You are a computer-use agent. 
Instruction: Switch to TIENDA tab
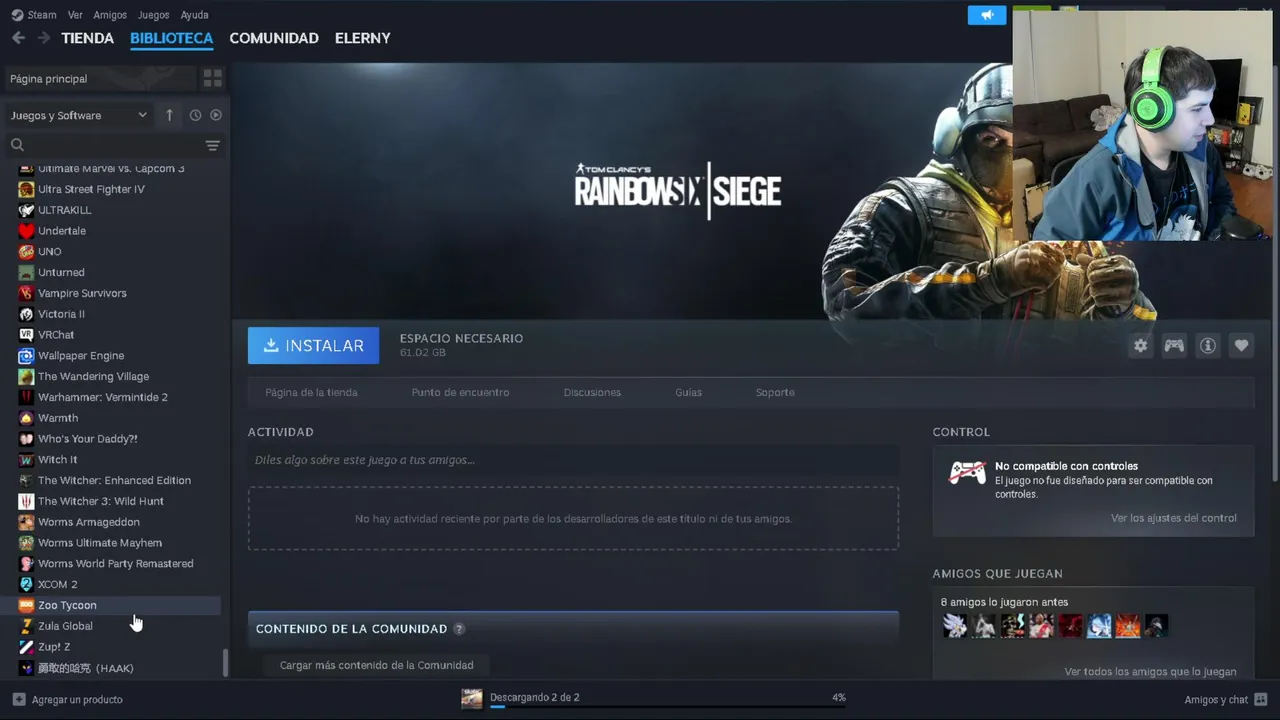(88, 38)
